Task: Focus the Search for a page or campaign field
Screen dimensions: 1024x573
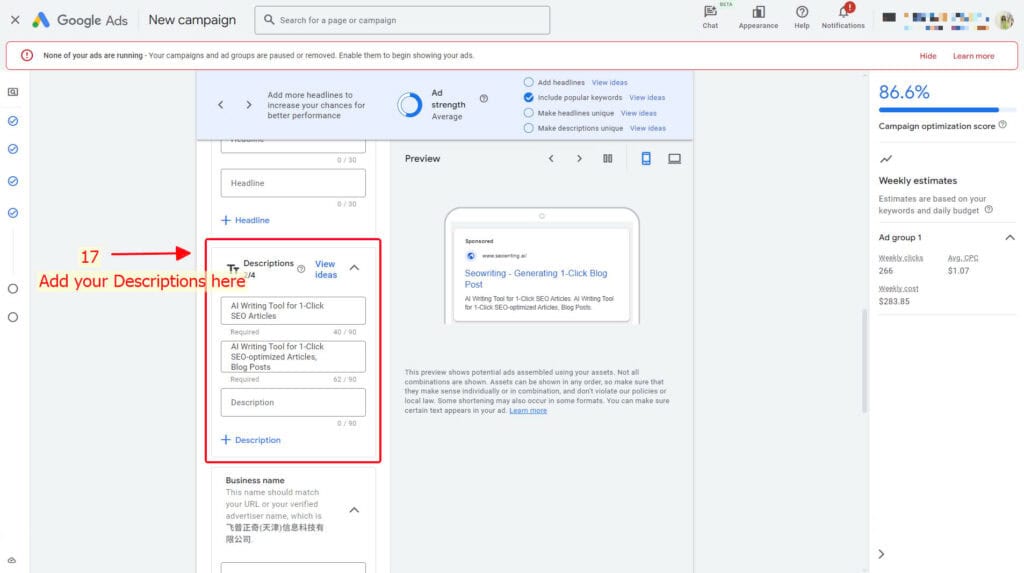Action: [x=402, y=20]
